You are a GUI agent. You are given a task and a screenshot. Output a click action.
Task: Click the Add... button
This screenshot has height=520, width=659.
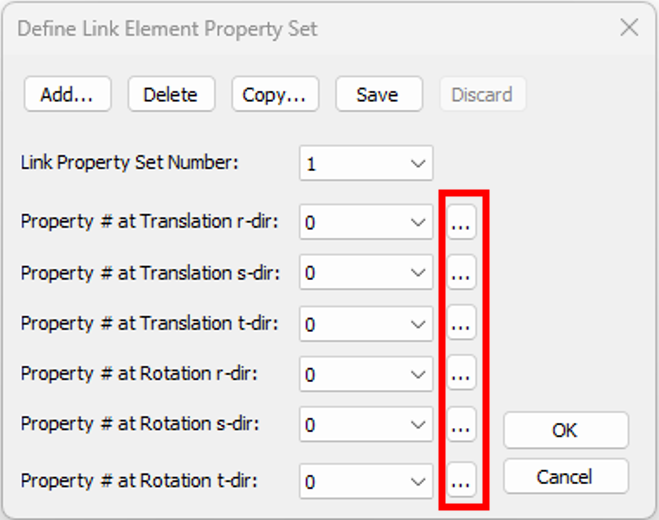tap(68, 94)
